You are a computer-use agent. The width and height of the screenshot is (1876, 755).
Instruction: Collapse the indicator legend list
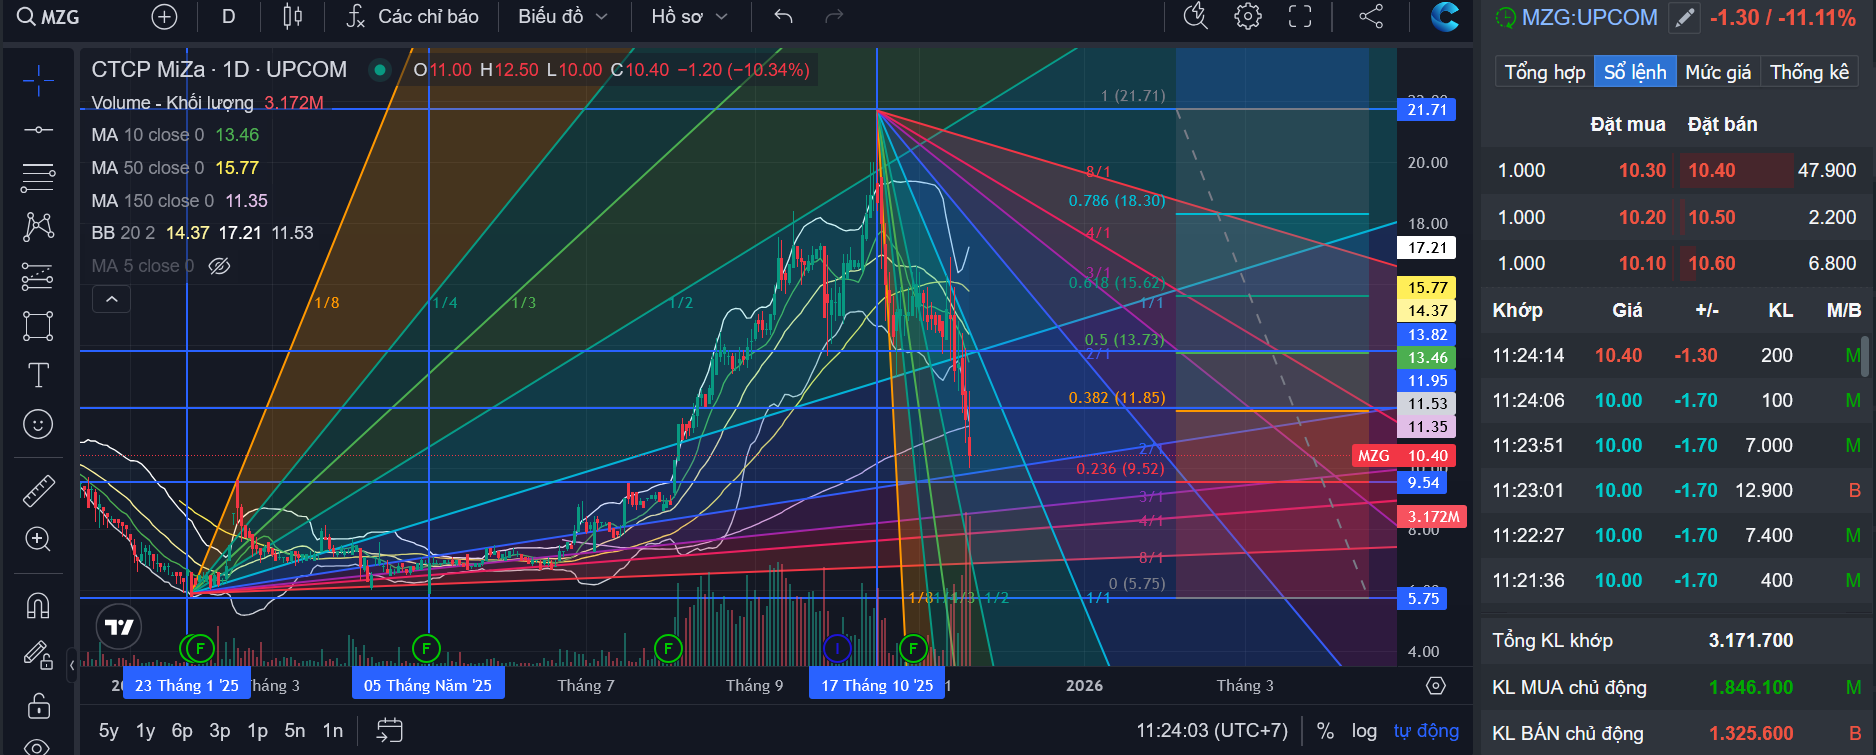pos(111,299)
